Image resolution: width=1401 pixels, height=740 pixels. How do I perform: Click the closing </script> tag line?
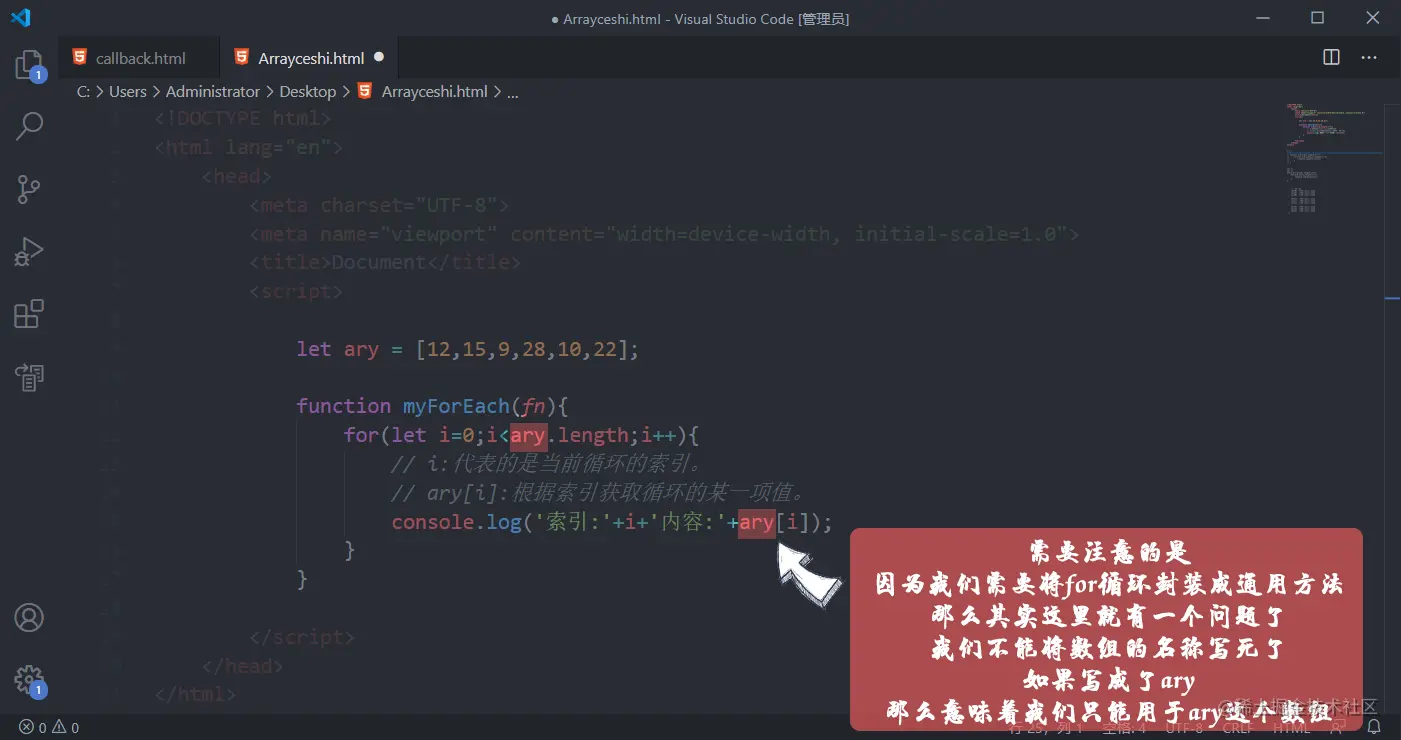302,637
